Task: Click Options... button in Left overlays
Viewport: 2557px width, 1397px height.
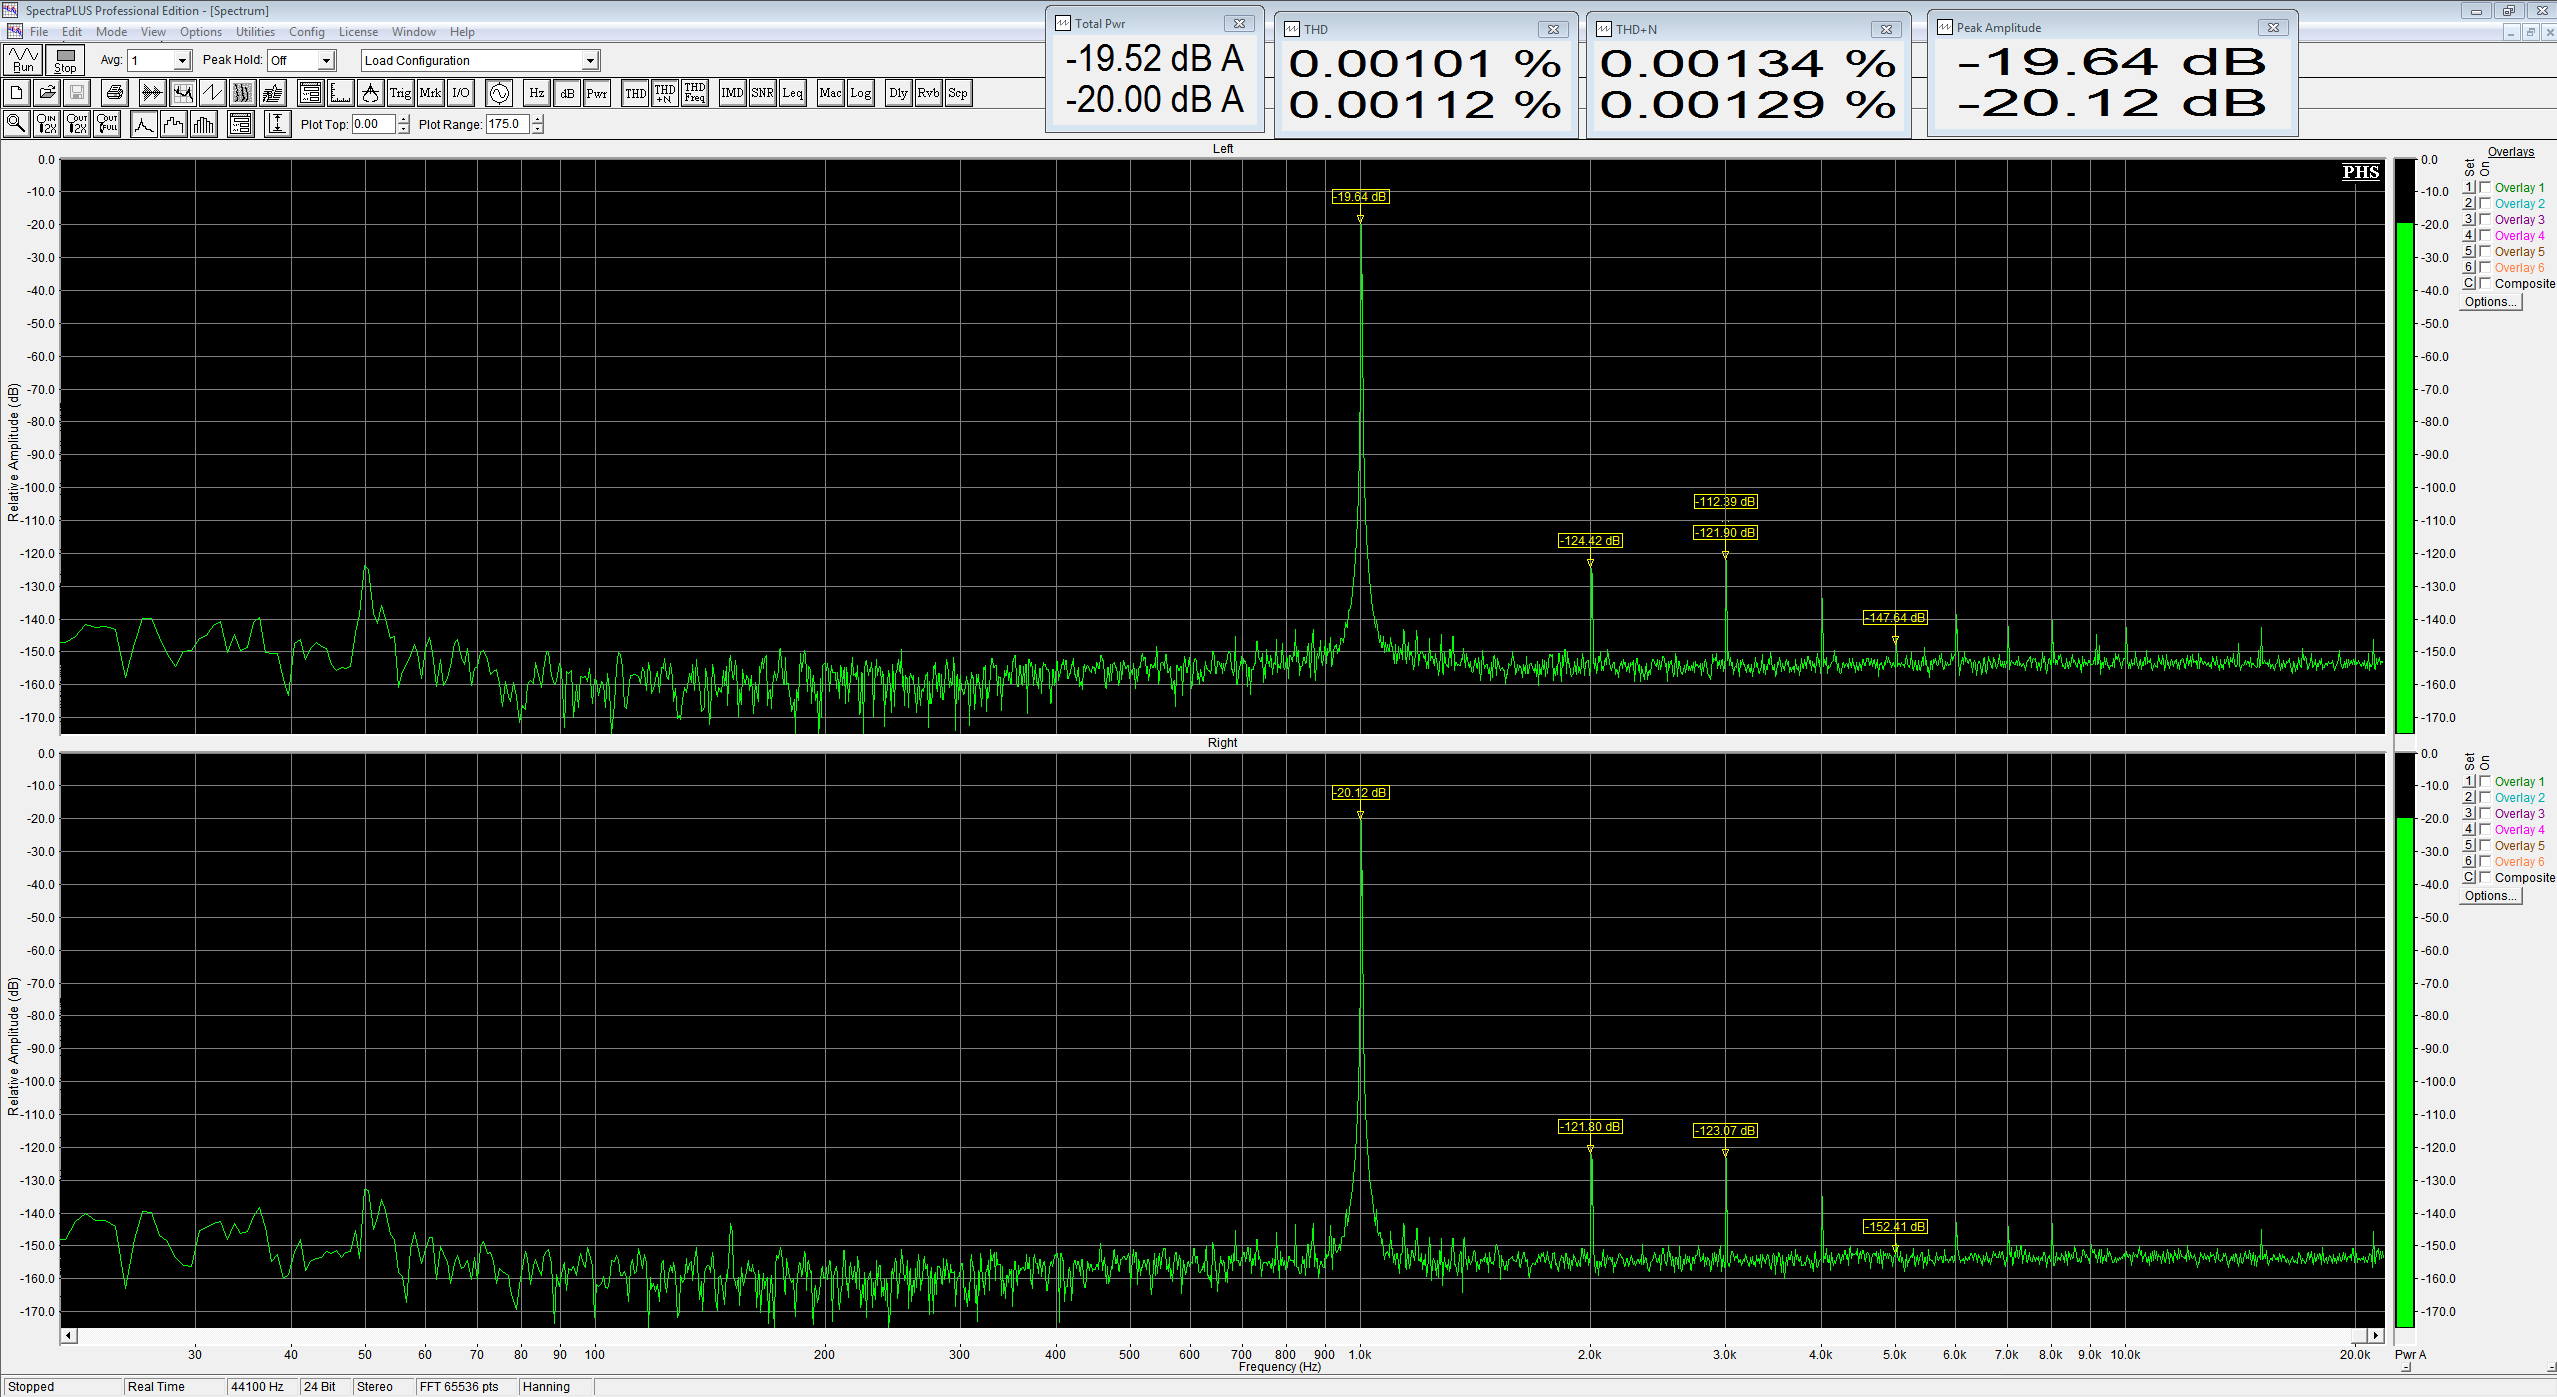Action: click(2490, 302)
